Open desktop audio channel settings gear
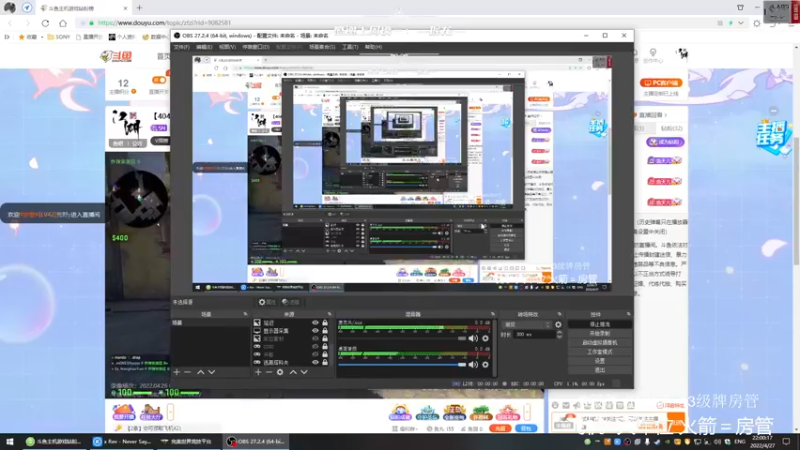This screenshot has height=450, width=800. [x=485, y=364]
